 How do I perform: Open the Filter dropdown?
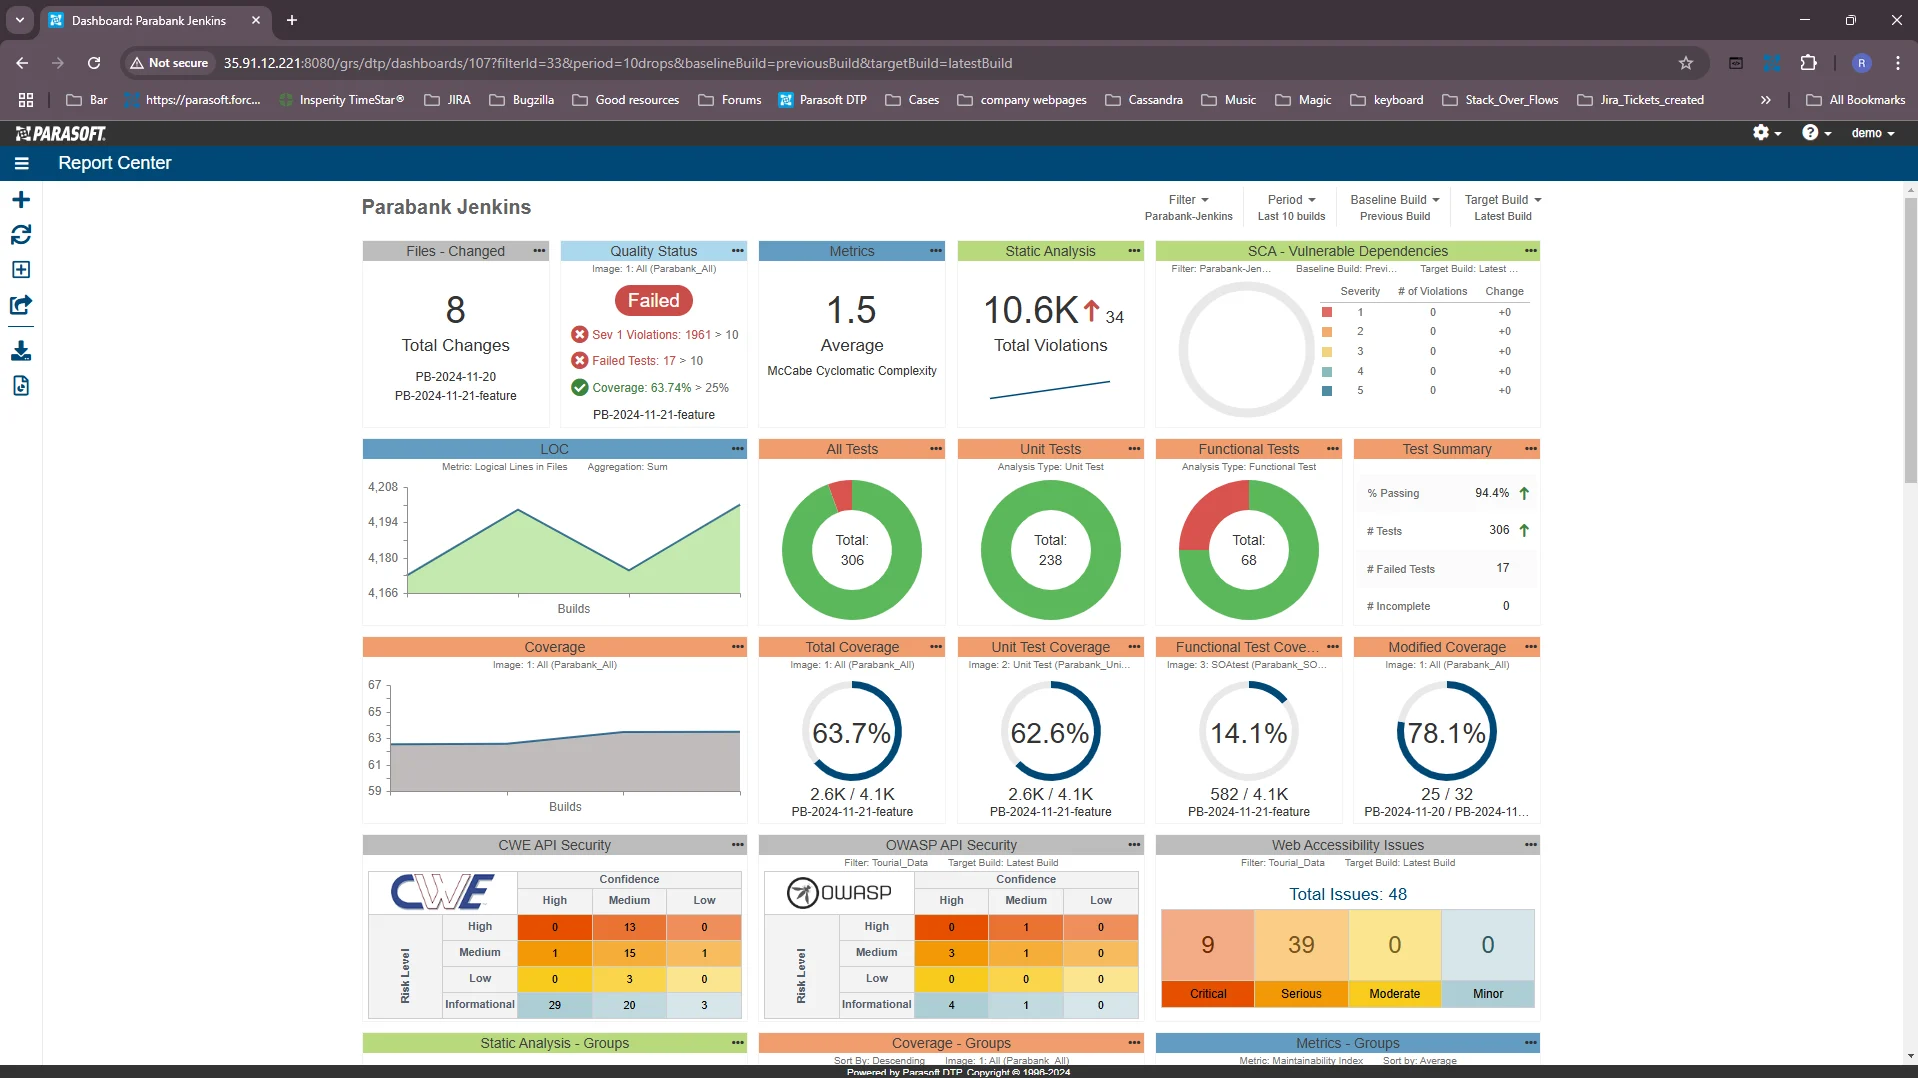(x=1188, y=200)
